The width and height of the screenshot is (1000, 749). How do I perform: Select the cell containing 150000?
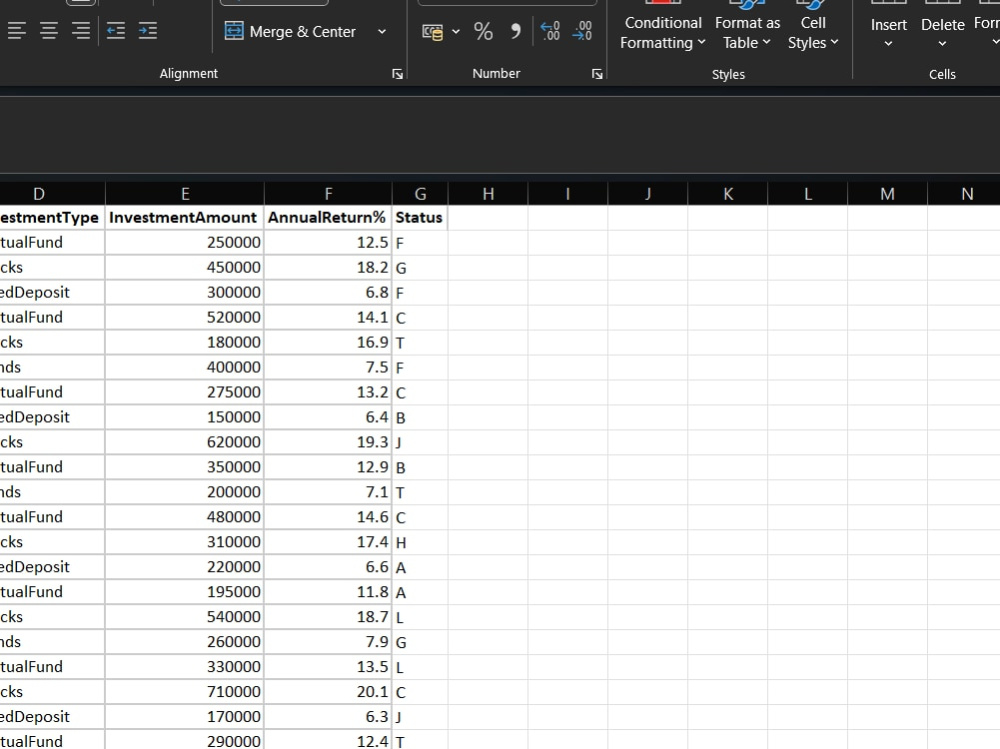(x=185, y=417)
